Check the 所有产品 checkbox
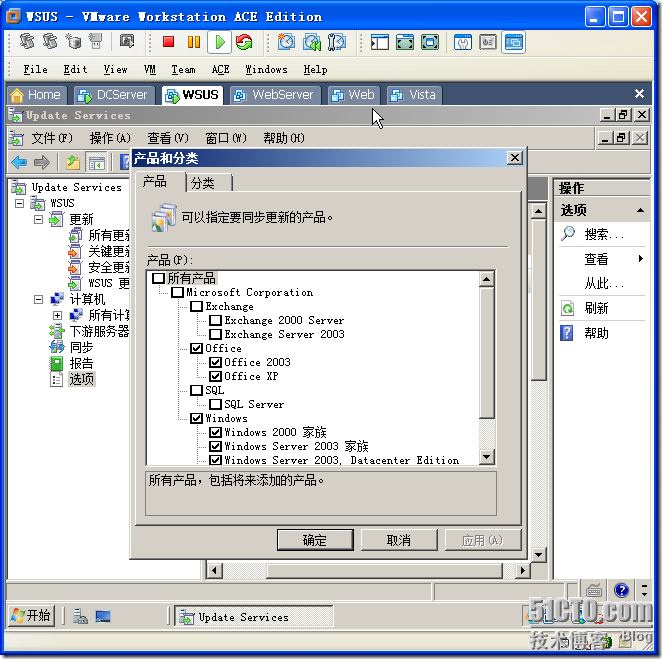Screen dimensions: 662x659 pos(158,278)
